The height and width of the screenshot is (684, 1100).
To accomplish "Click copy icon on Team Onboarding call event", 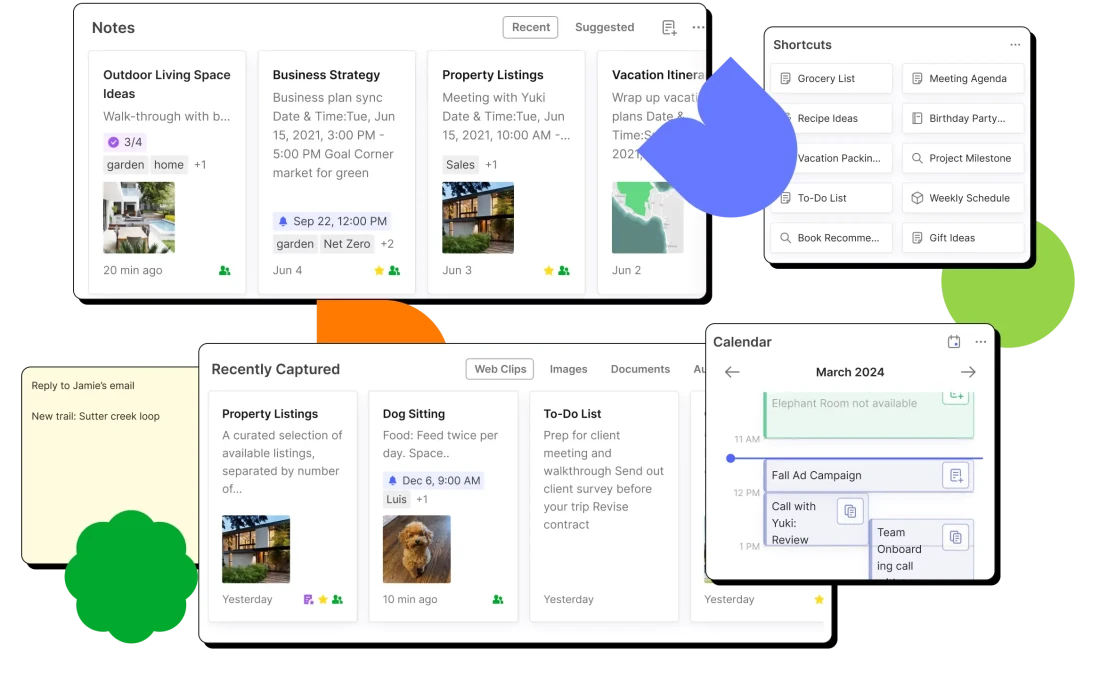I will pos(955,537).
